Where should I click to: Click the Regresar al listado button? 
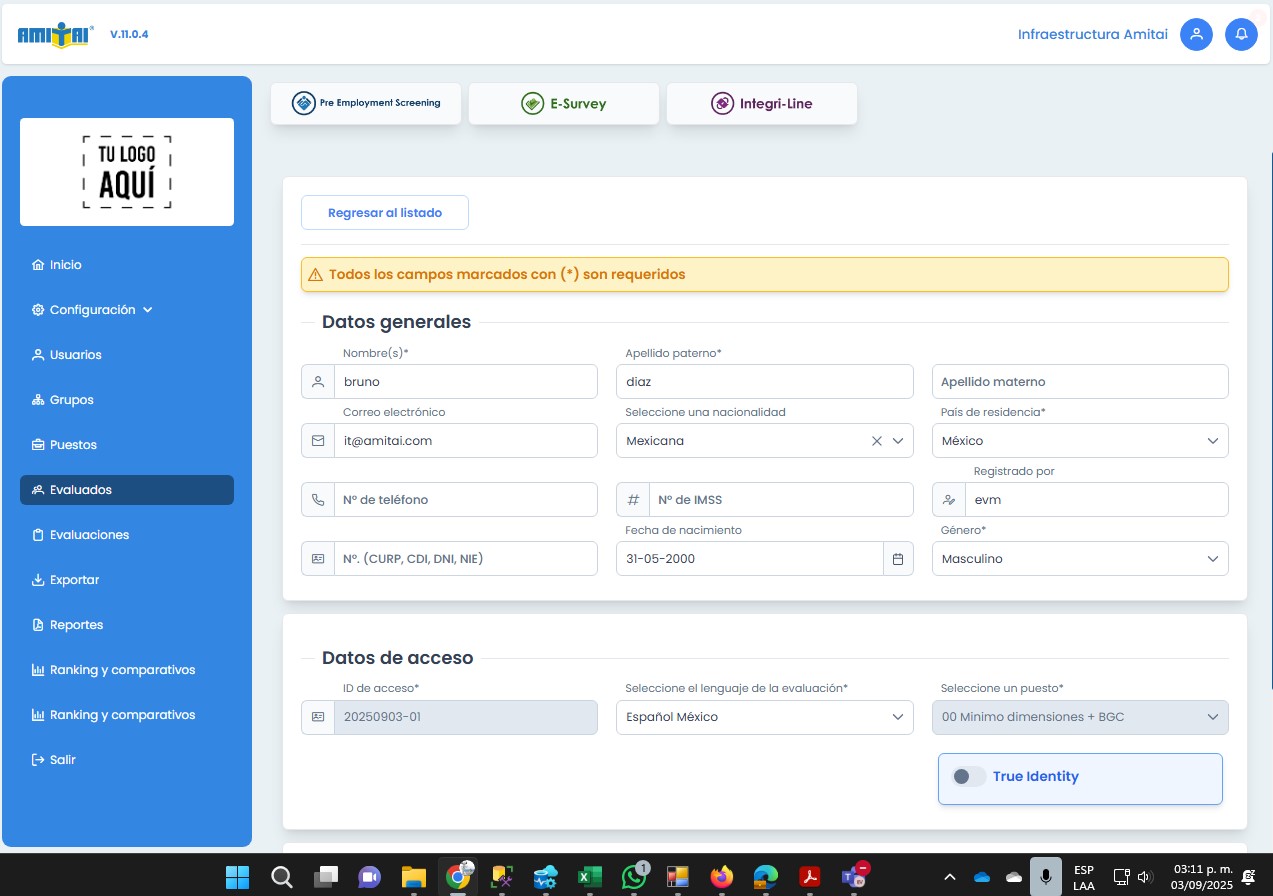tap(385, 213)
